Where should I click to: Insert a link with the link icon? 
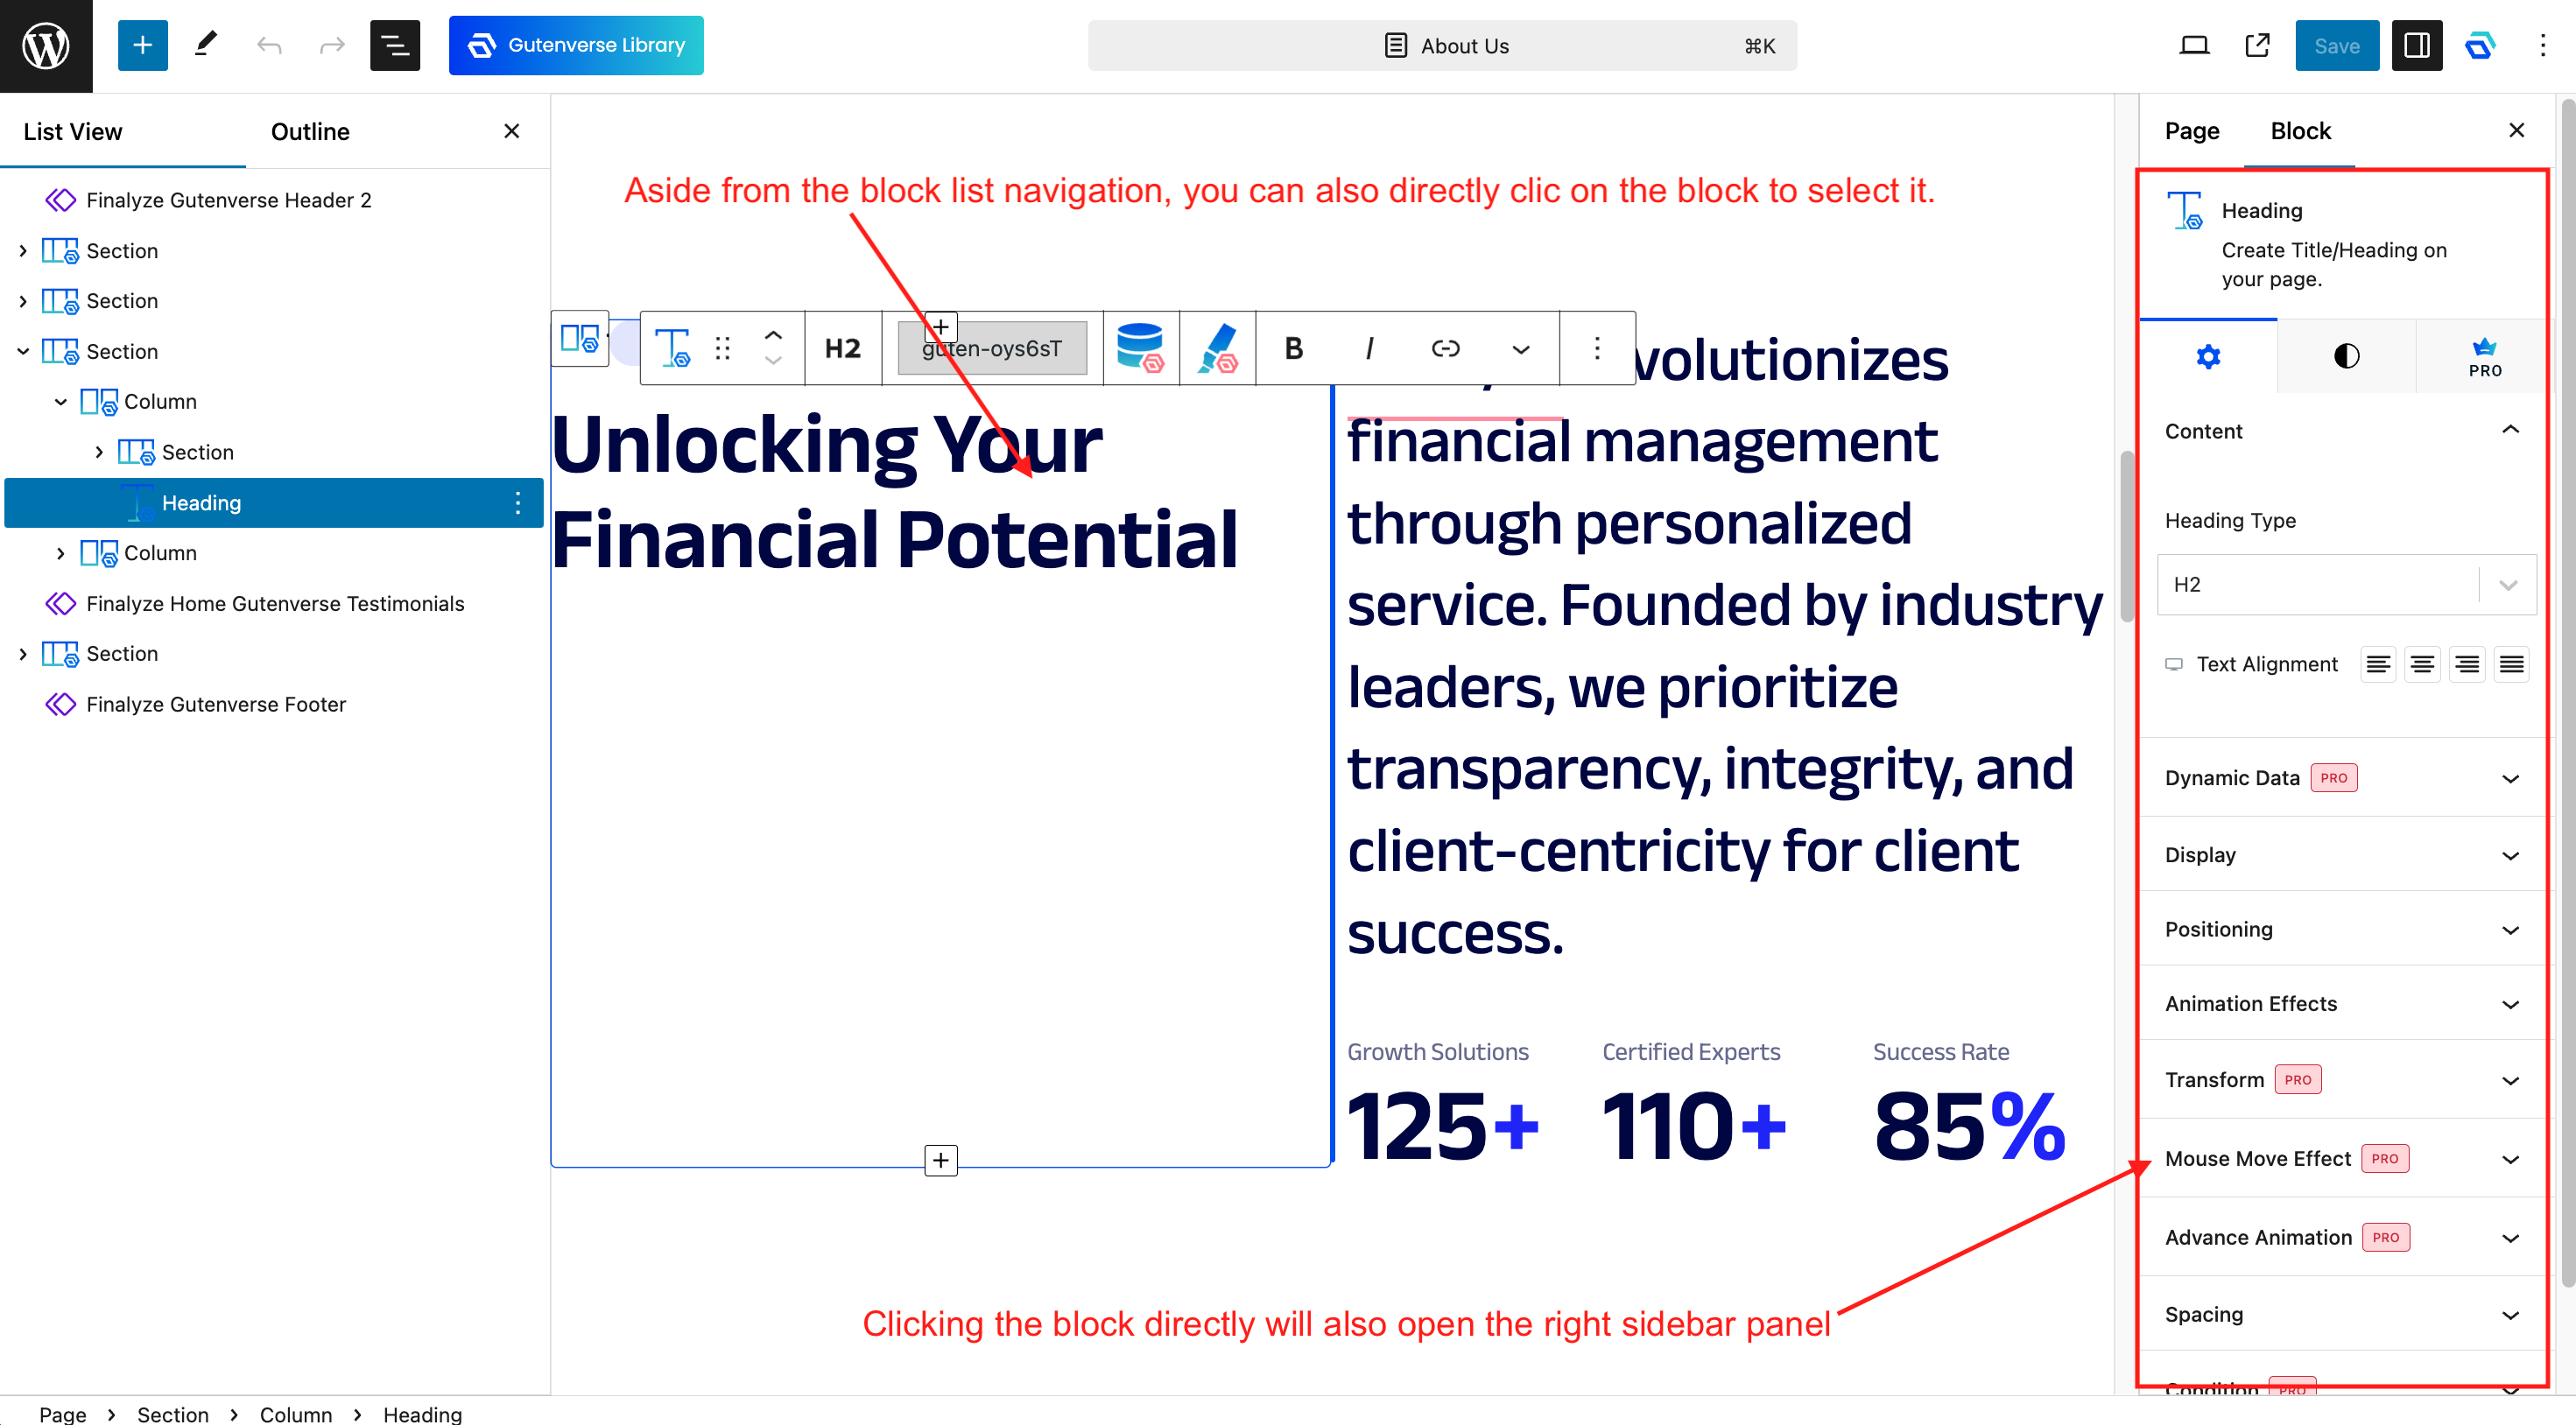[1445, 348]
